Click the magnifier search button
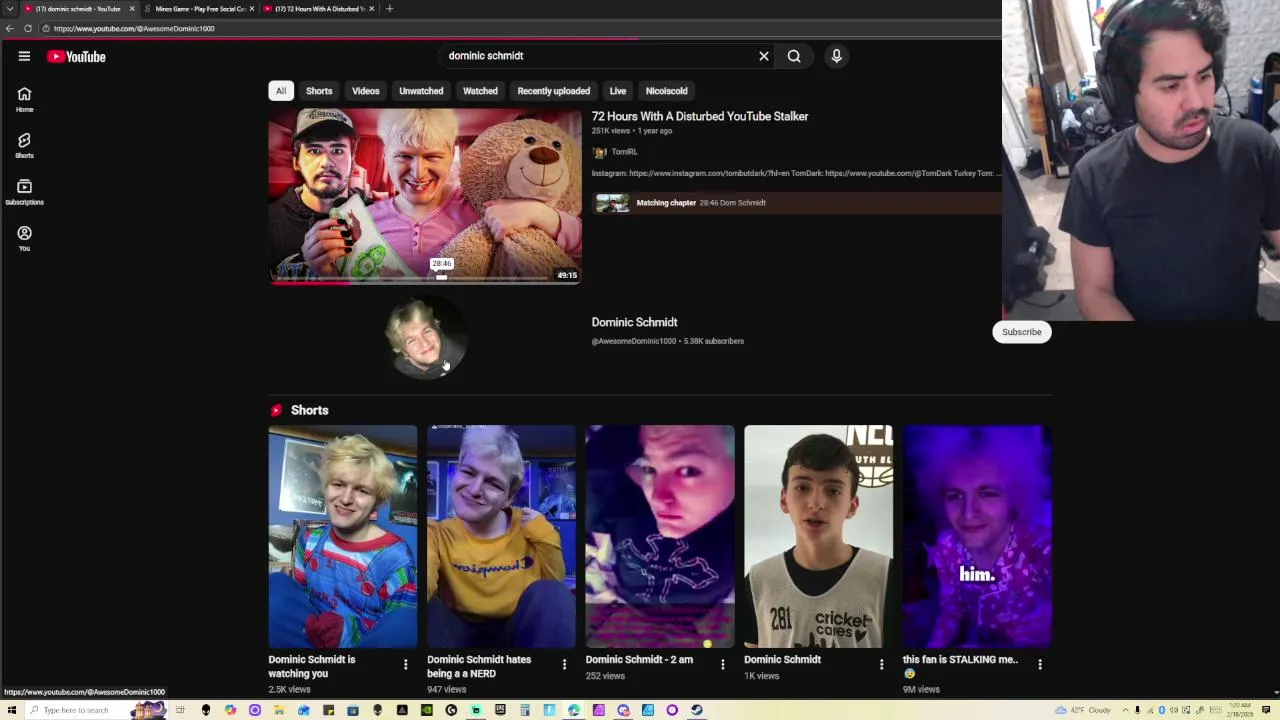Screen dimensions: 1280x720 [794, 56]
